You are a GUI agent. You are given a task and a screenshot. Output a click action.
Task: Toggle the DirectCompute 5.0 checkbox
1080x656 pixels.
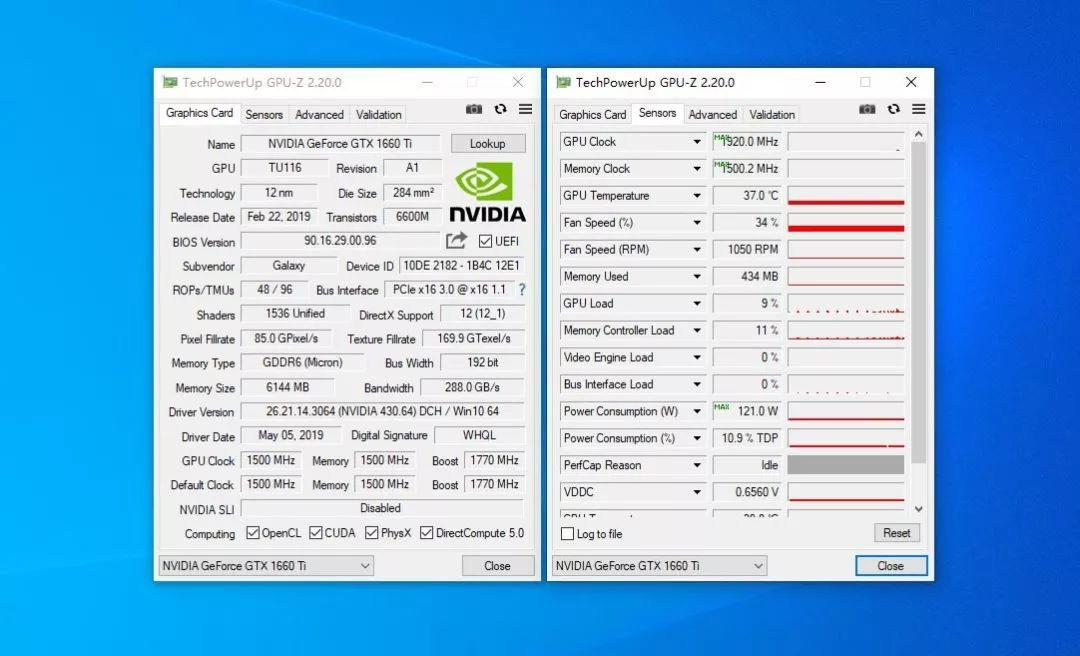426,533
